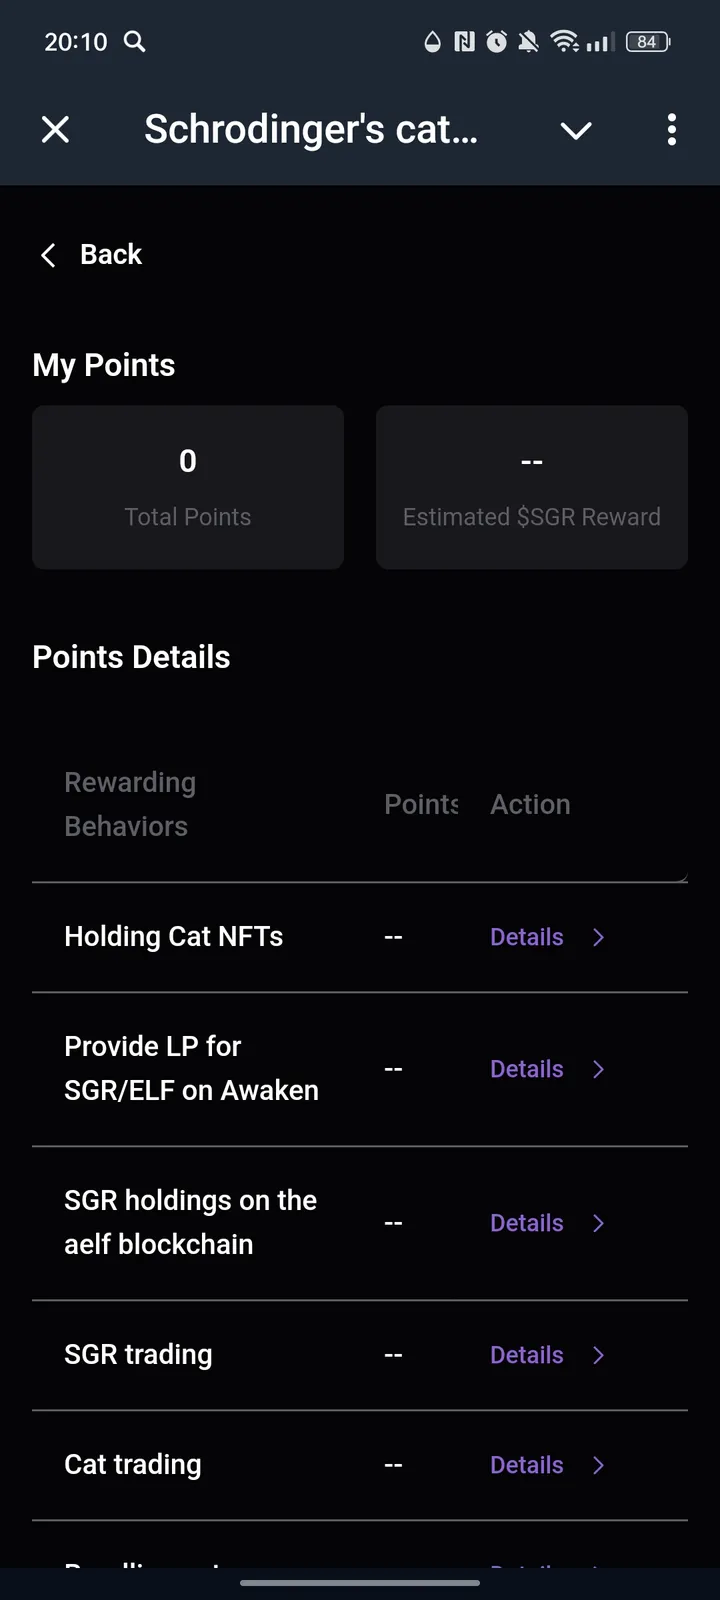Close the Schrodinger's cat webview
This screenshot has height=1600, width=720.
tap(56, 129)
